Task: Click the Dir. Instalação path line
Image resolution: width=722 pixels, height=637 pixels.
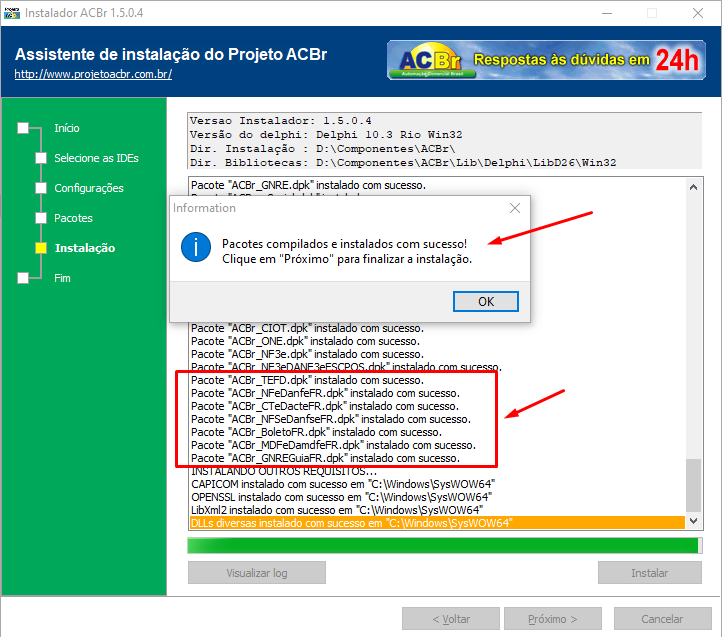Action: (x=322, y=149)
